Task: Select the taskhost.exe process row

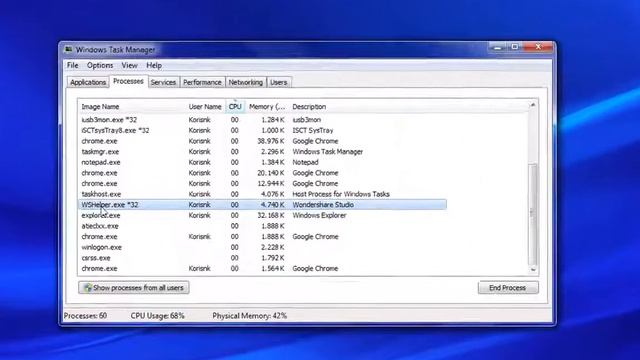Action: pyautogui.click(x=262, y=194)
